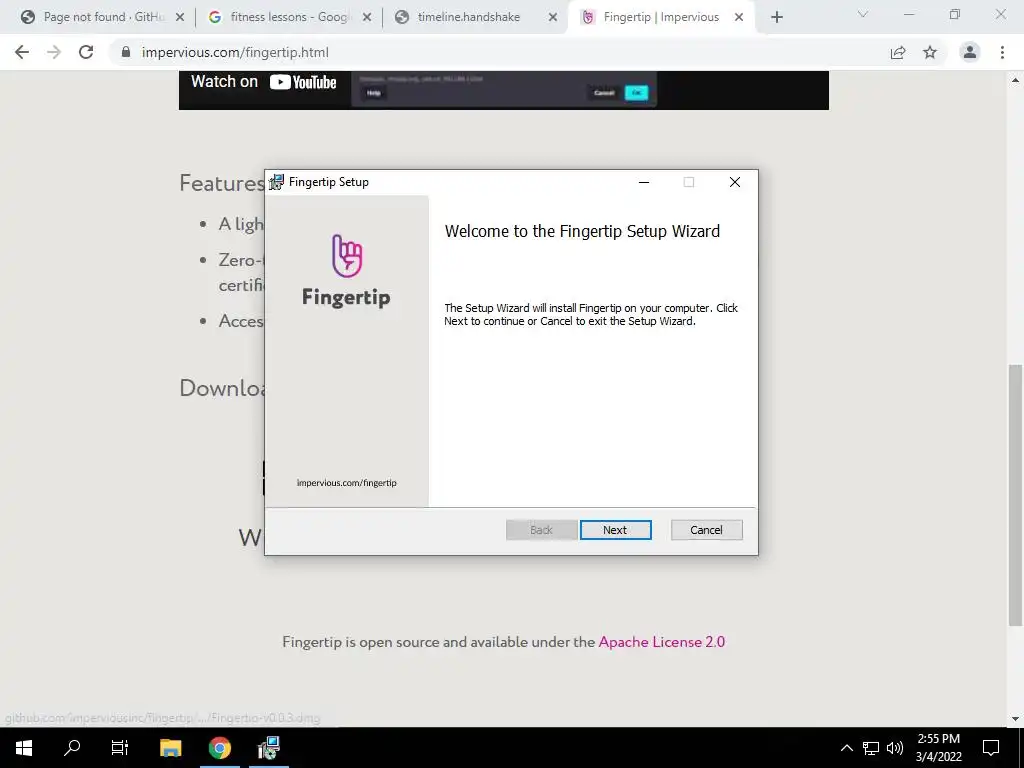Click the Watch on YouTube logo

click(x=303, y=82)
